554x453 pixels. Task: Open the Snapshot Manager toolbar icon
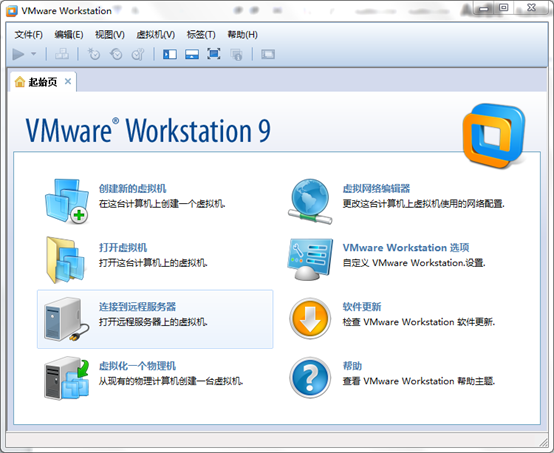(x=138, y=54)
